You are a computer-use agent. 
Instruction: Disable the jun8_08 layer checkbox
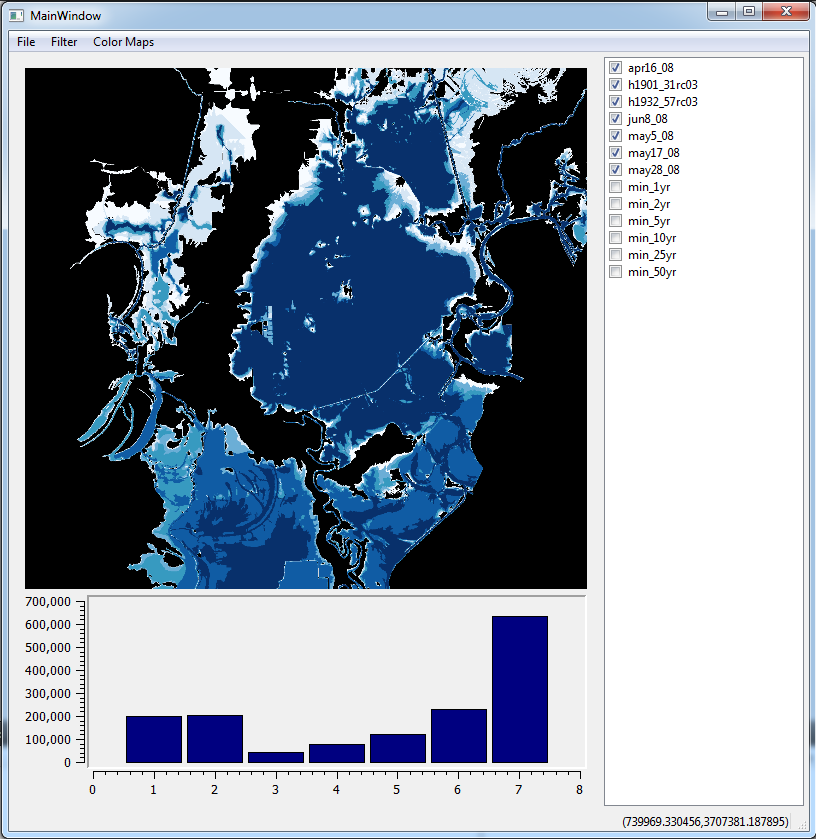(615, 119)
